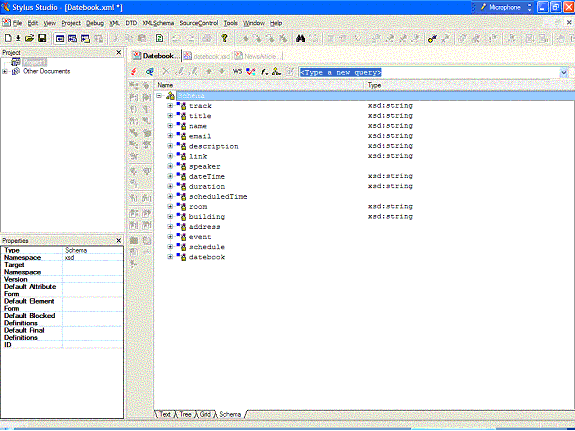575x431 pixels.
Task: Toggle the second window-layout button in the main toolbar
Action: tap(73, 39)
